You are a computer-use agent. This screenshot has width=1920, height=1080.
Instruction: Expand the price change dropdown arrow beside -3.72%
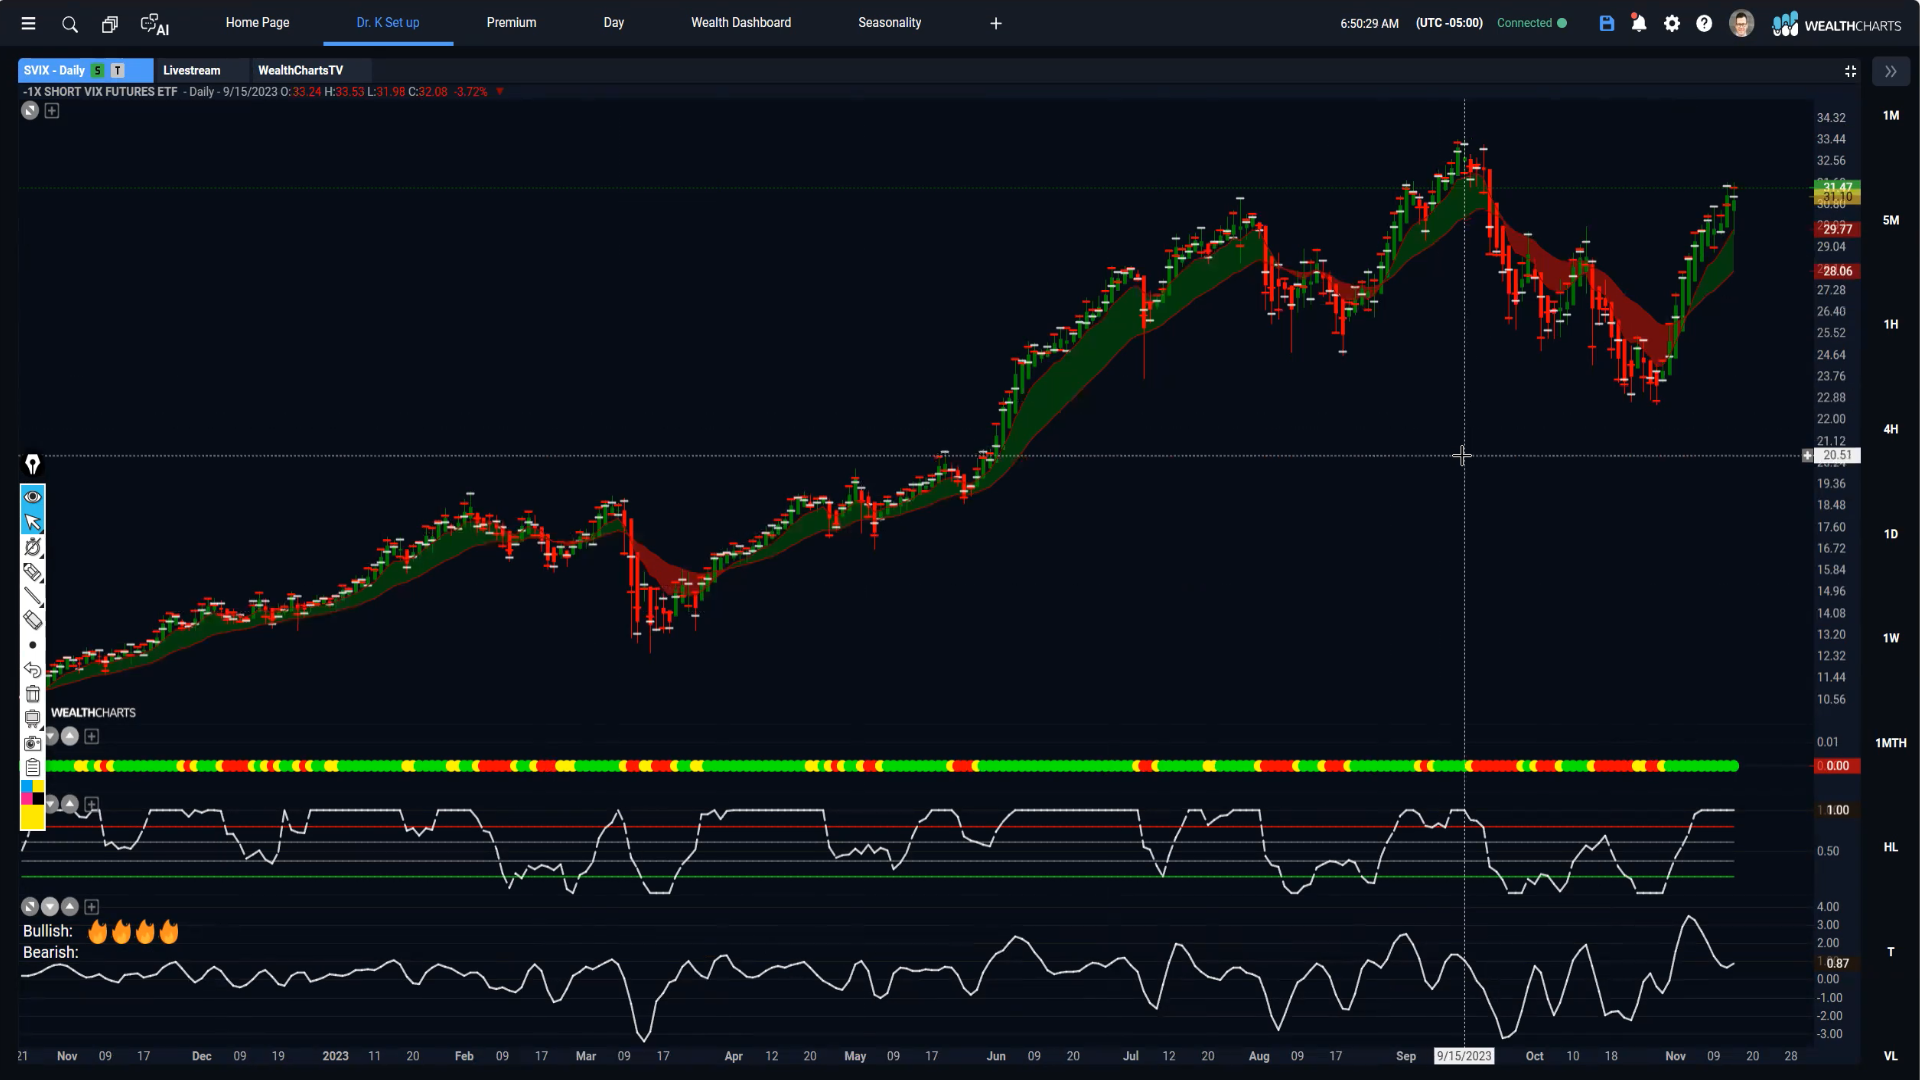[499, 91]
